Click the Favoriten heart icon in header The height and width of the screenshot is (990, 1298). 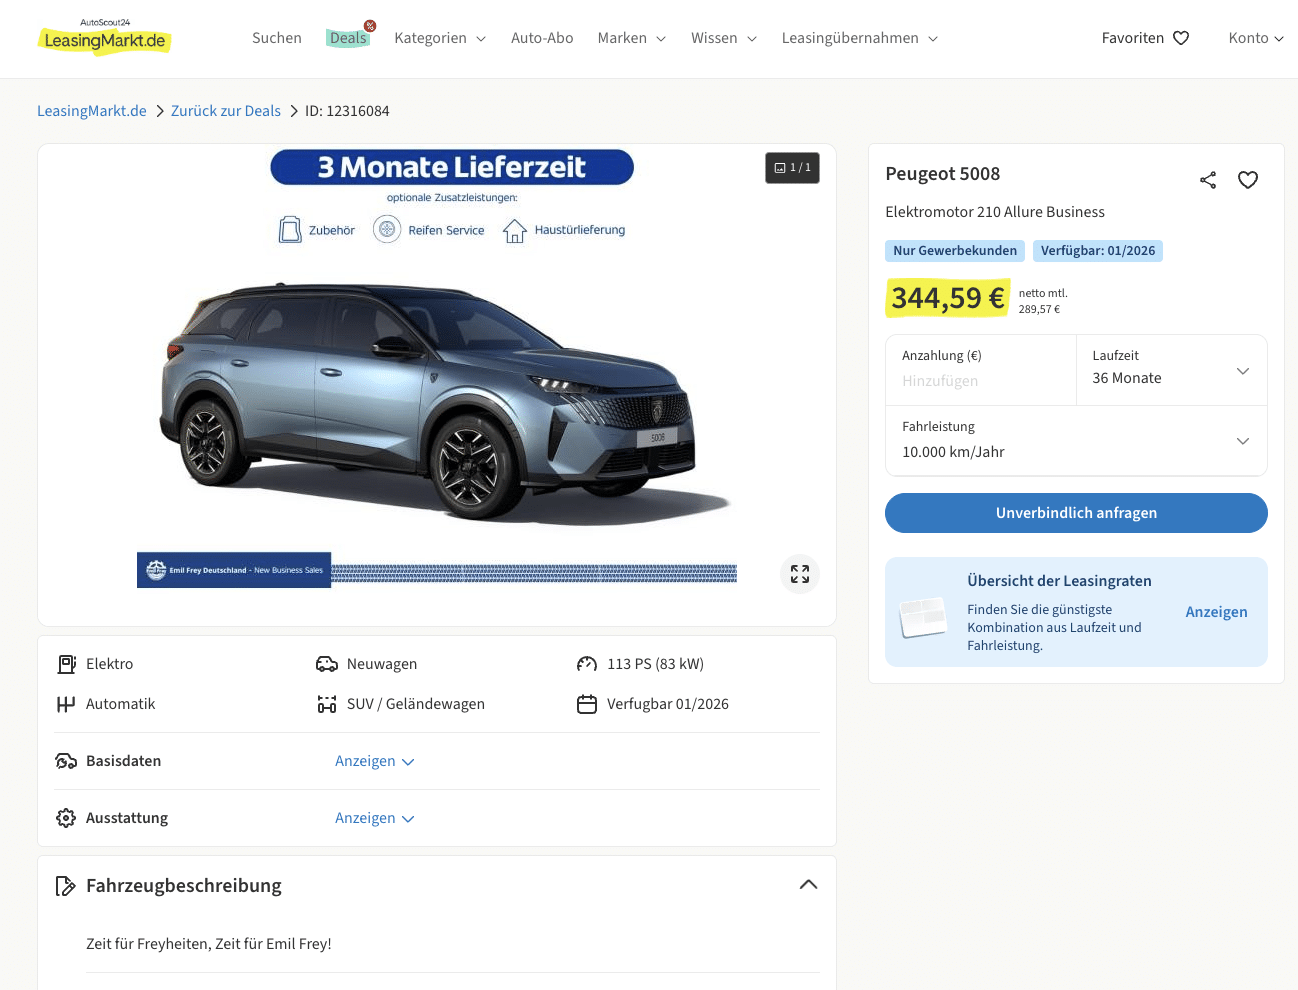click(x=1181, y=38)
